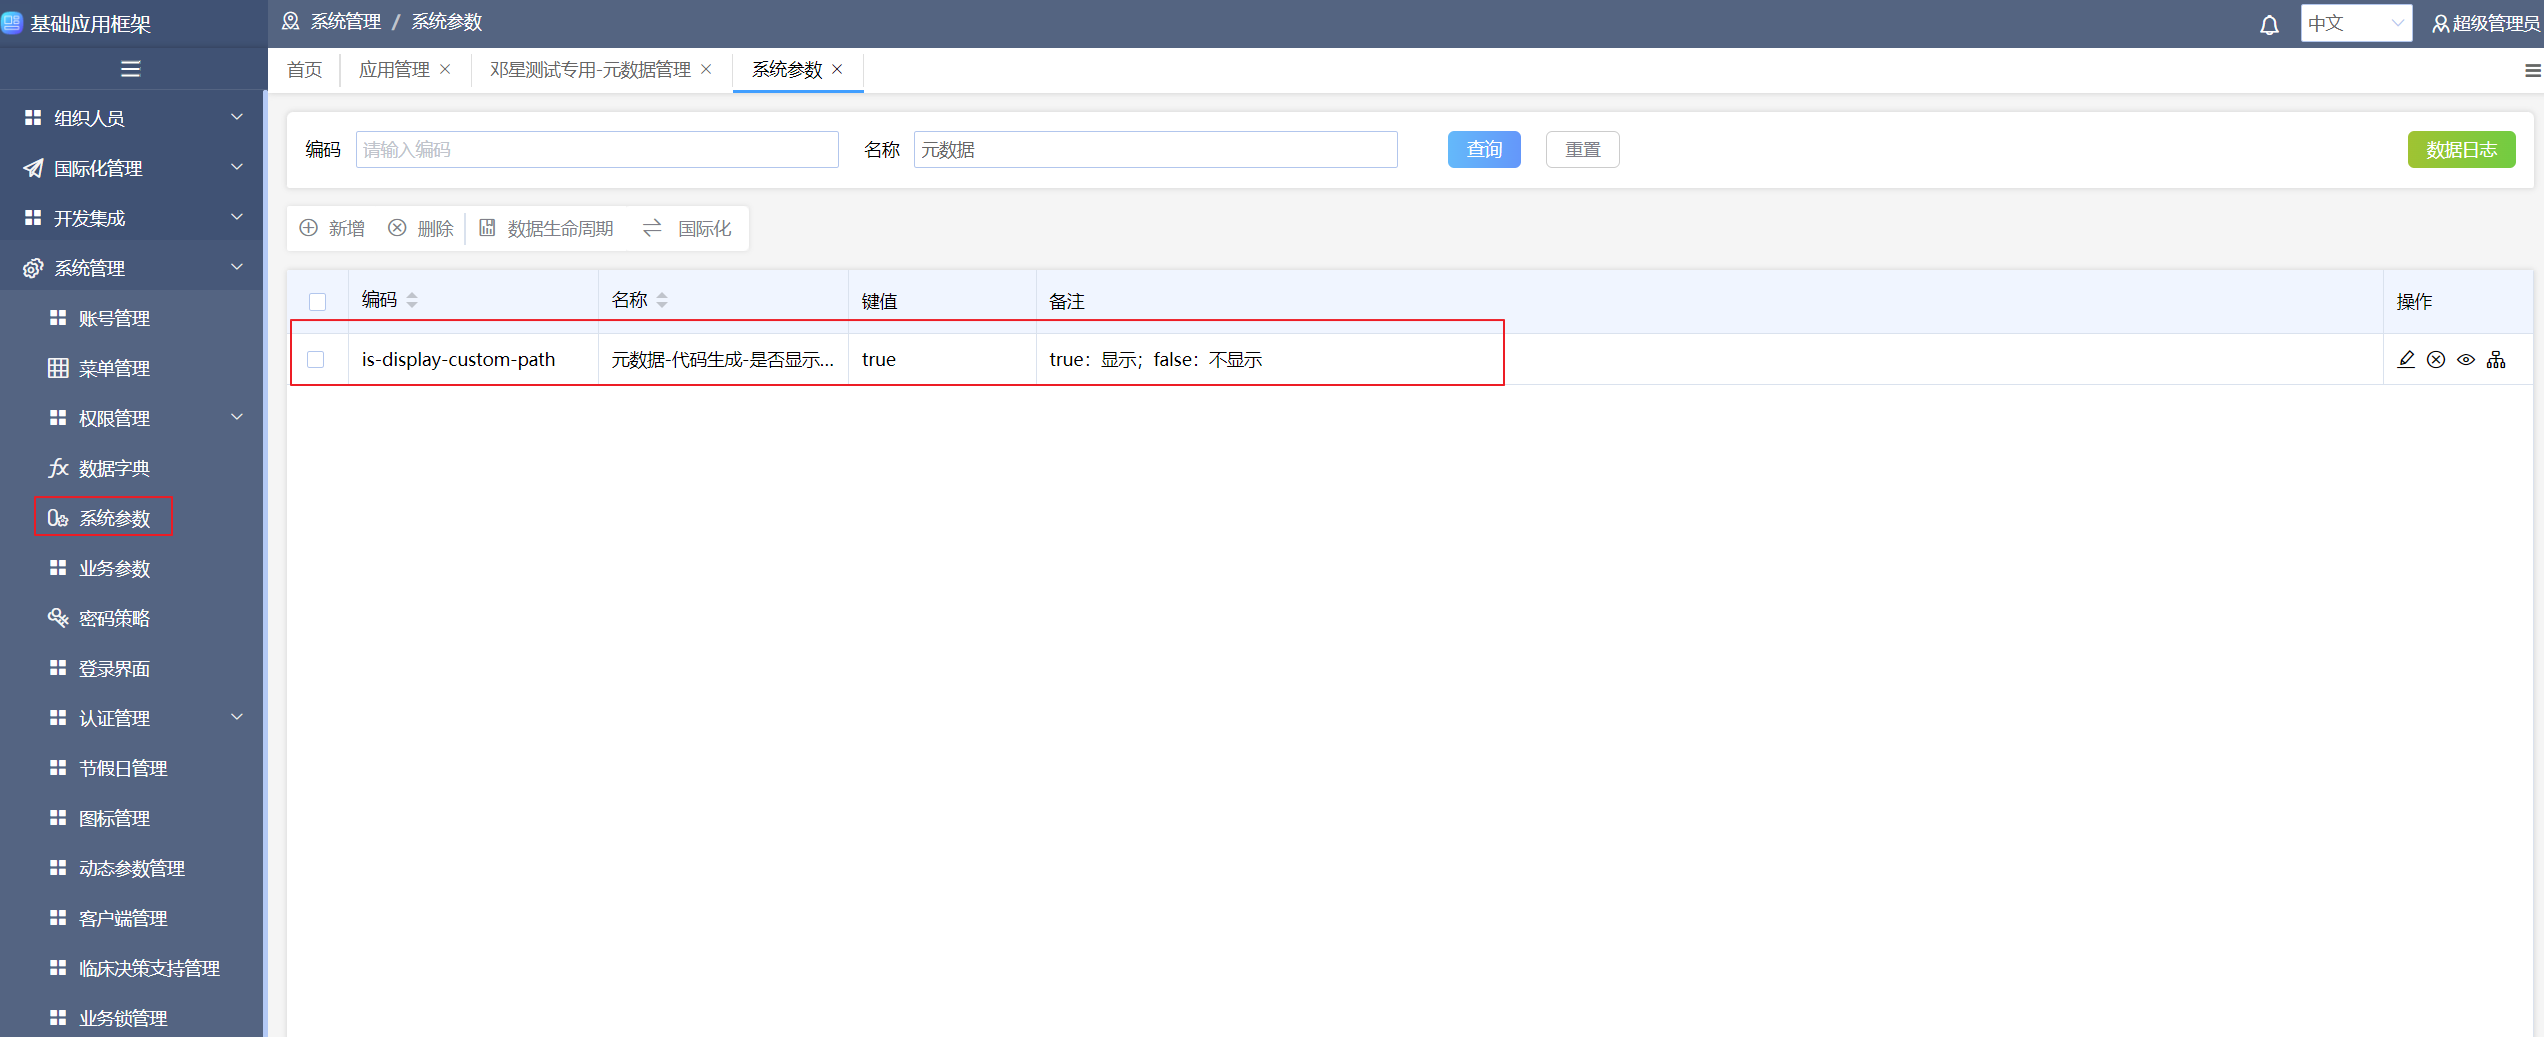Collapse sidebar with hamburger menu icon
The image size is (2544, 1037).
tap(131, 69)
